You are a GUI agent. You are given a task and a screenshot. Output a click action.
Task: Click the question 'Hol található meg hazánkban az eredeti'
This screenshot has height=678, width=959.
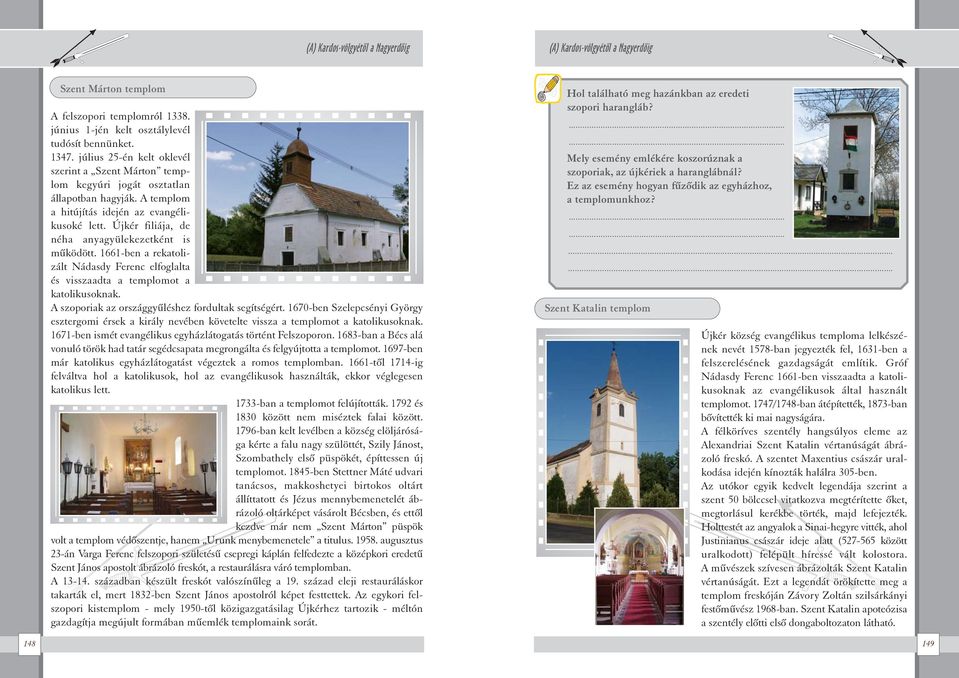pyautogui.click(x=657, y=94)
